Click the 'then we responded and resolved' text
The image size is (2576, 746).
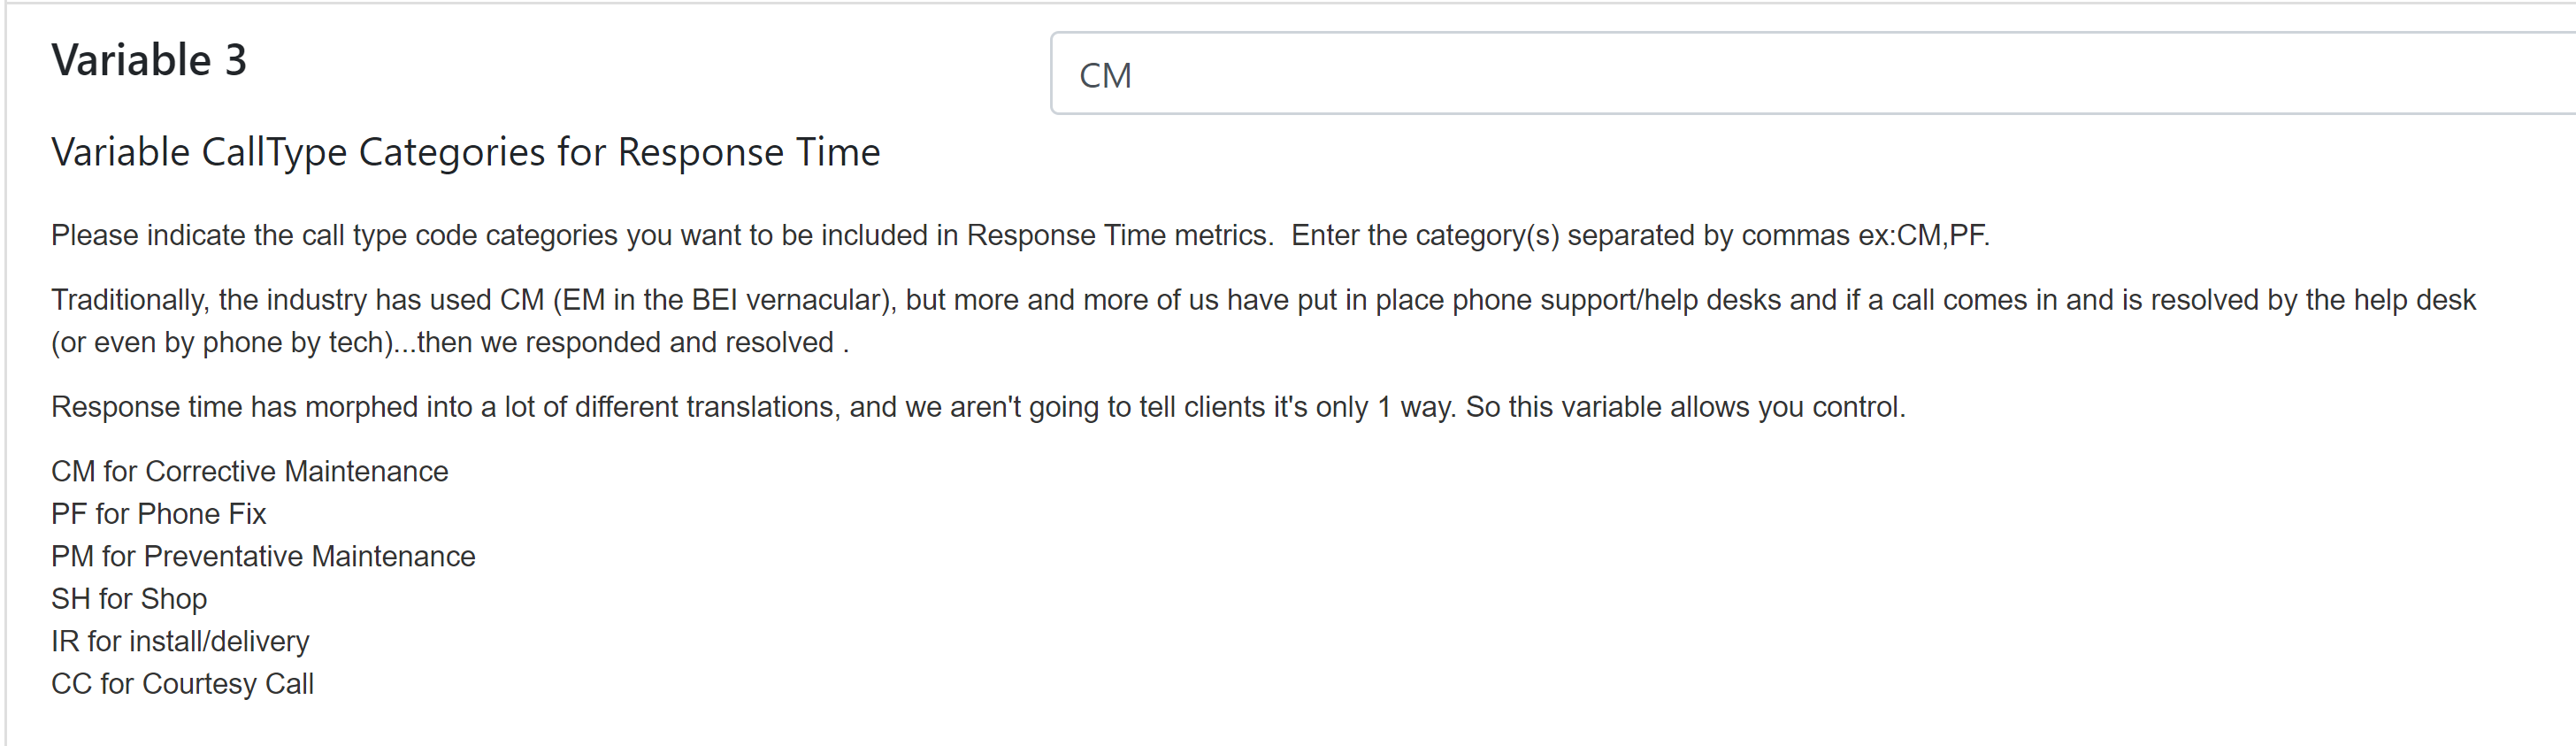pos(625,342)
